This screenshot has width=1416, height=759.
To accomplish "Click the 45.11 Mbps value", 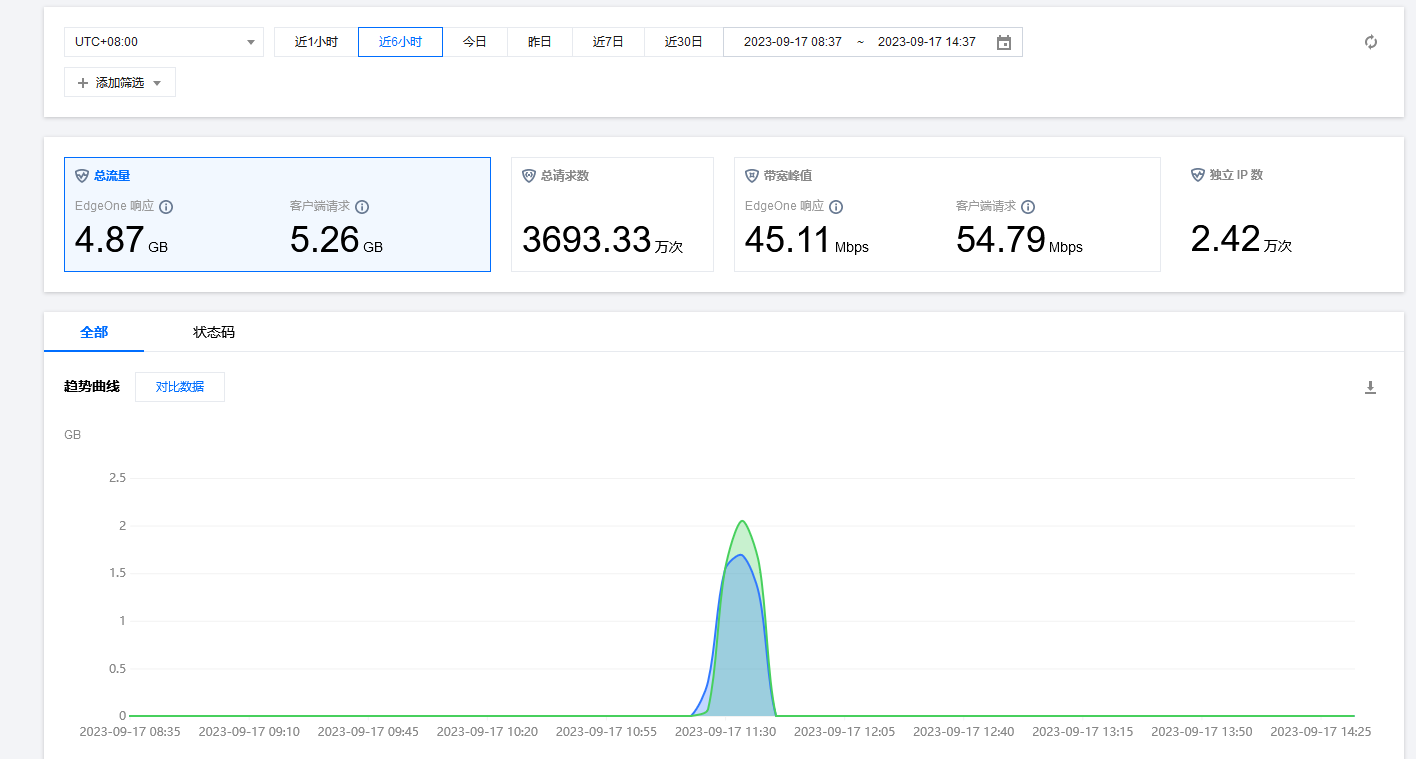I will point(807,240).
